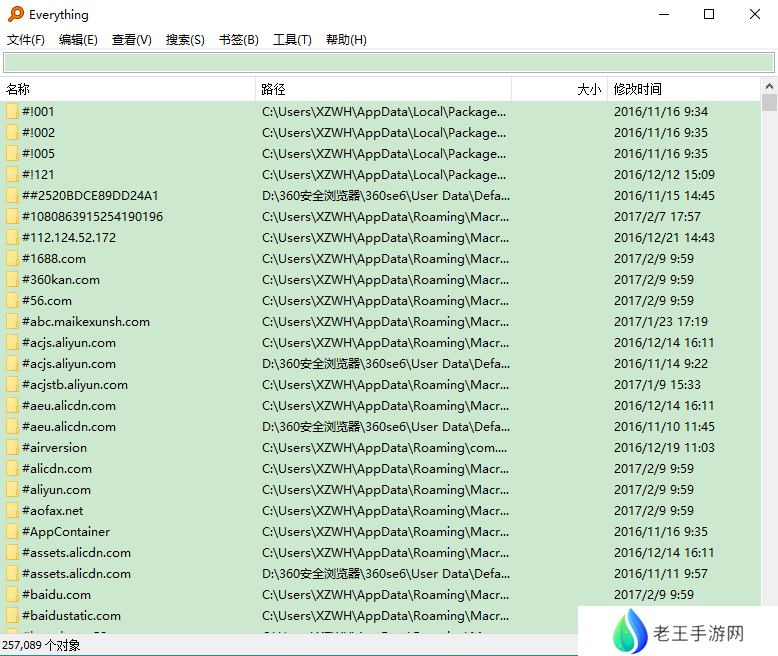Viewport: 778px width, 656px height.
Task: Open the 文件(F) menu
Action: pos(26,40)
